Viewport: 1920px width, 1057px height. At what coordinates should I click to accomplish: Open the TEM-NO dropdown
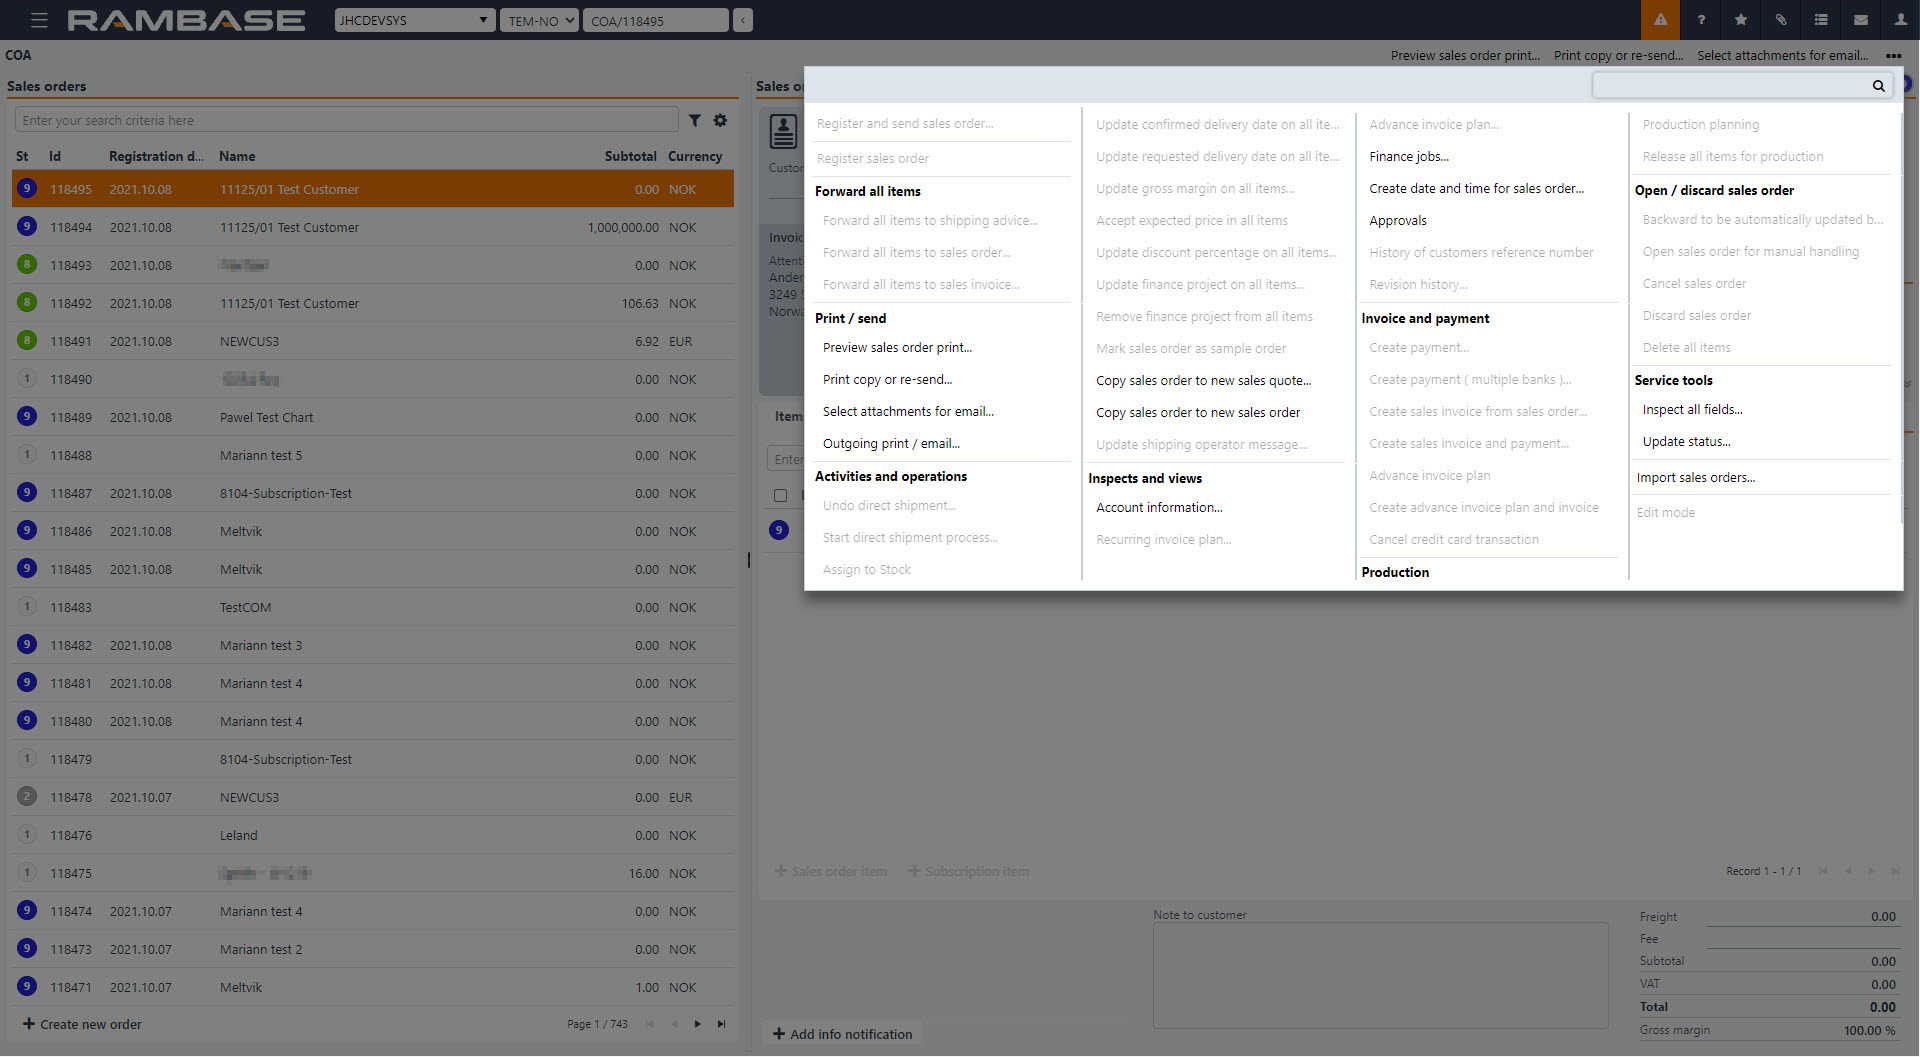coord(539,19)
